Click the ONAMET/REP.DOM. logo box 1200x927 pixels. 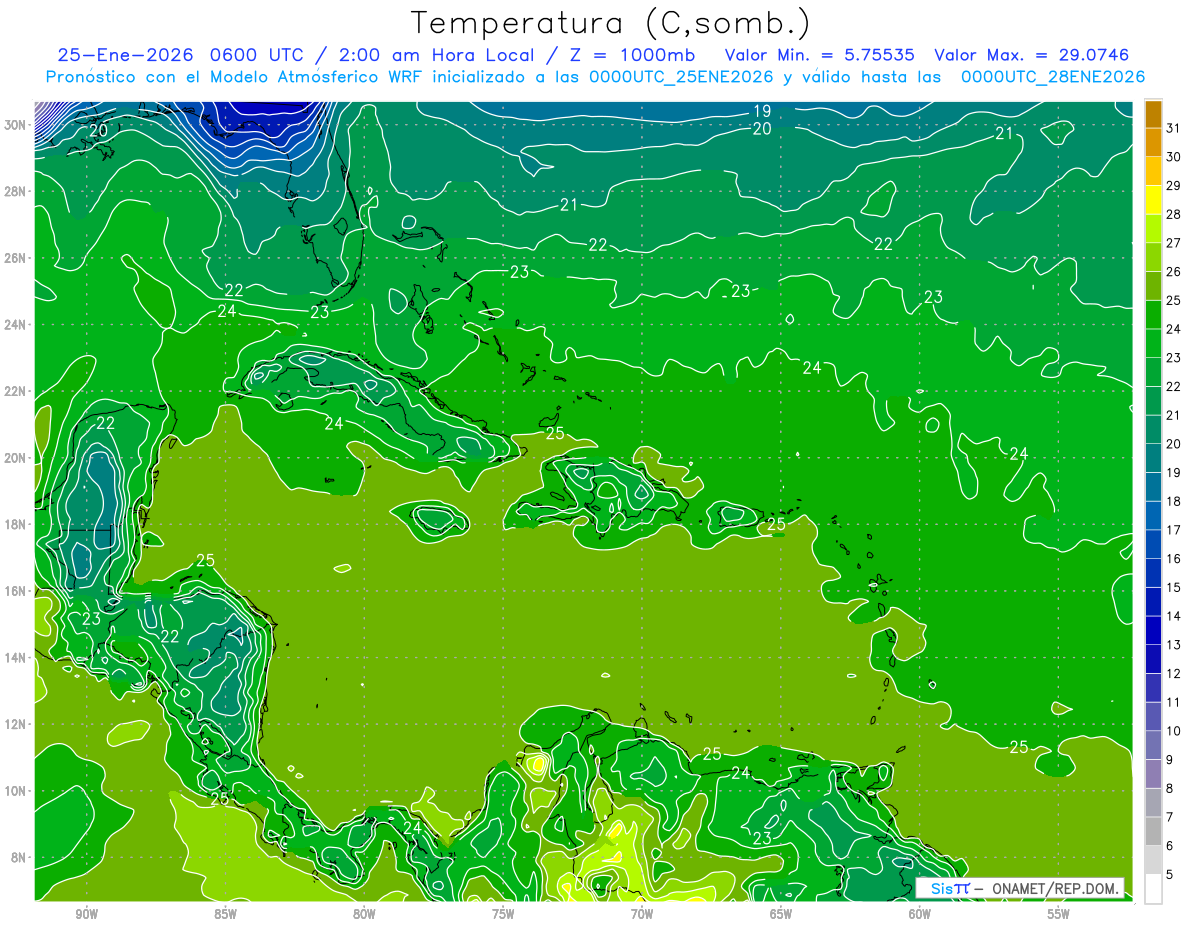pyautogui.click(x=1020, y=888)
